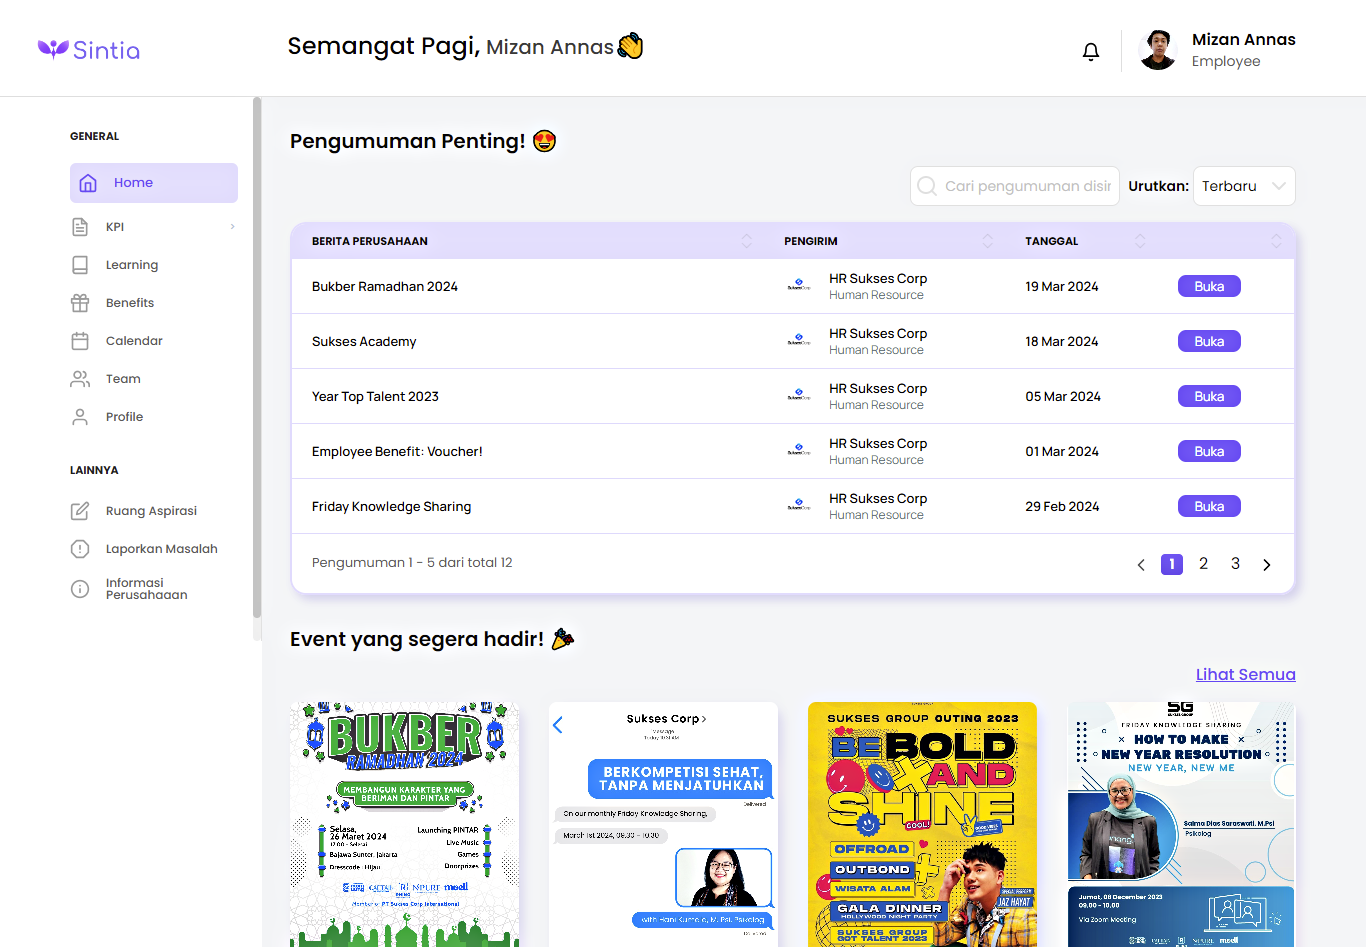Go to next announcements page arrow
The image size is (1366, 947).
(1267, 565)
